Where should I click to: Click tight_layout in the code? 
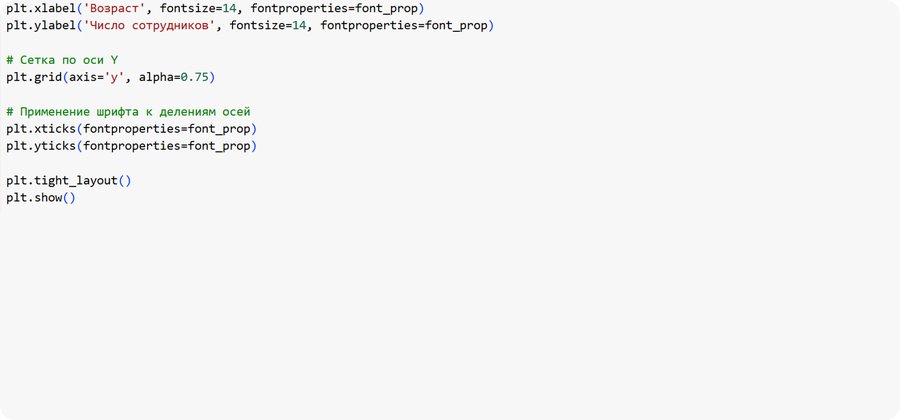pos(79,181)
